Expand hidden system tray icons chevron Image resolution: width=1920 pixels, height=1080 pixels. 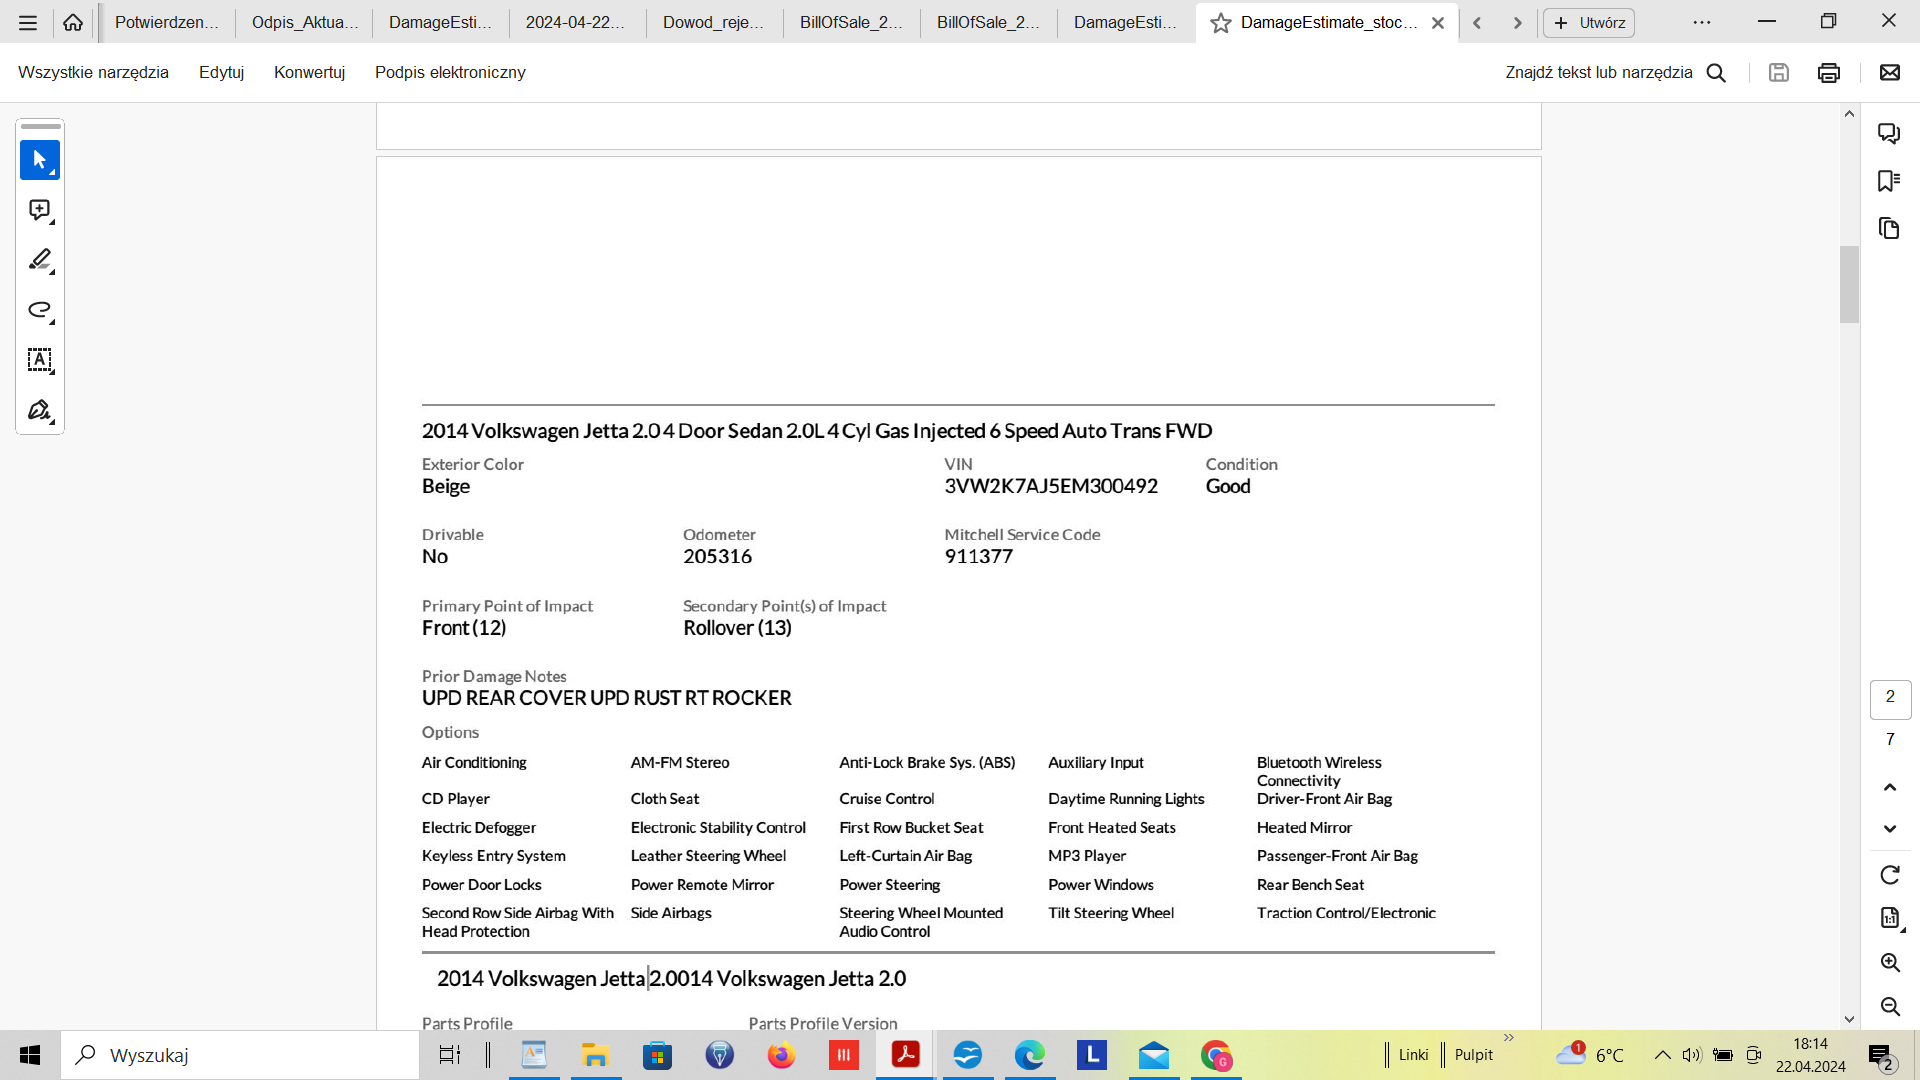(x=1662, y=1055)
